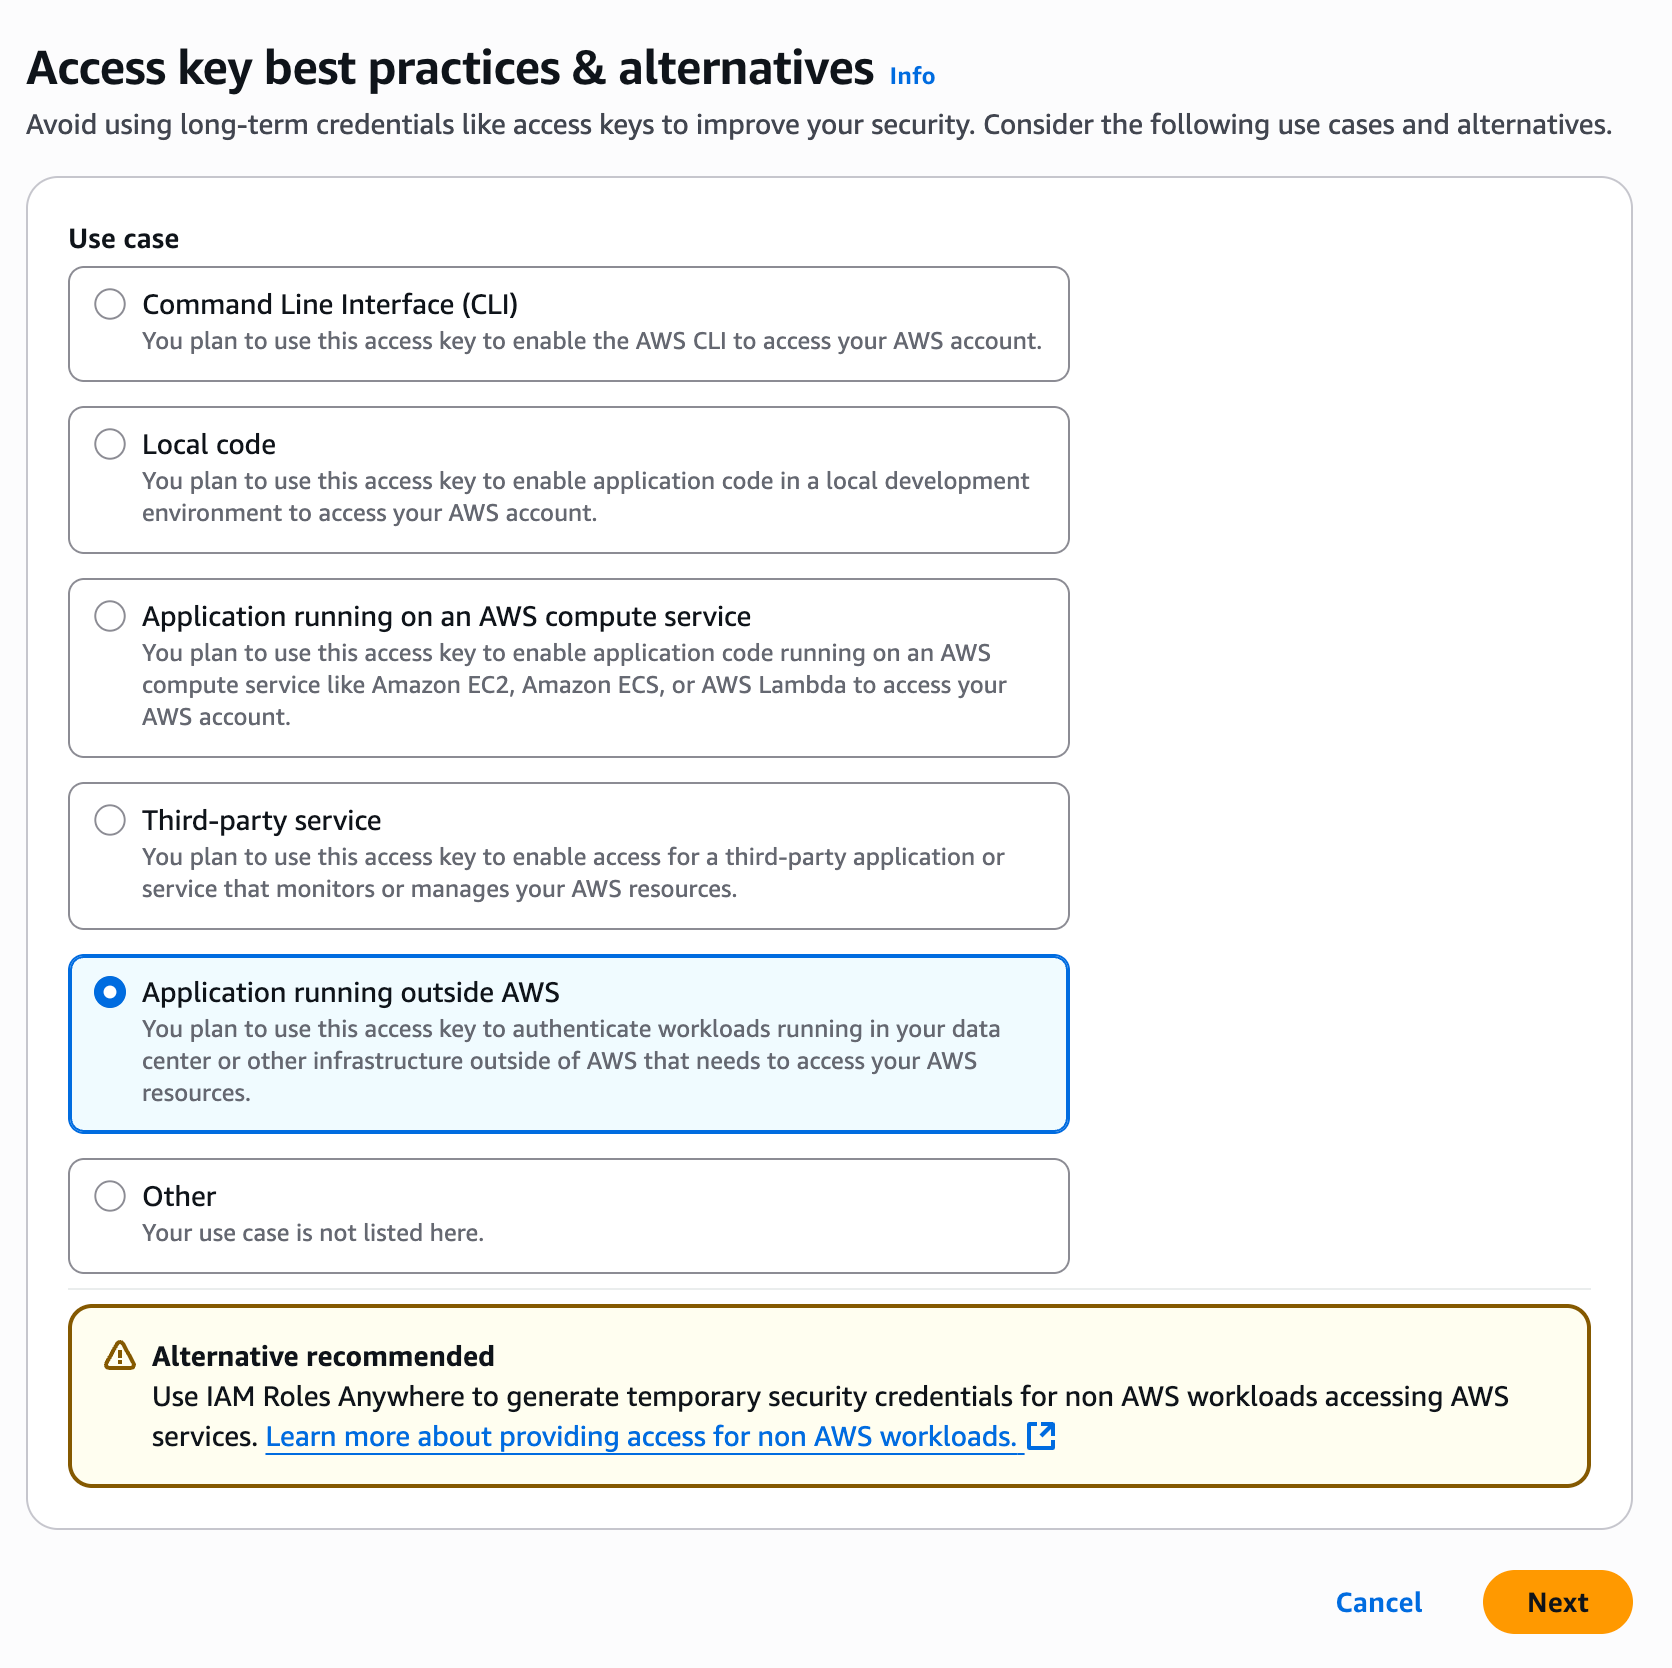Choose the Local code radio button
This screenshot has height=1668, width=1672.
tap(110, 444)
